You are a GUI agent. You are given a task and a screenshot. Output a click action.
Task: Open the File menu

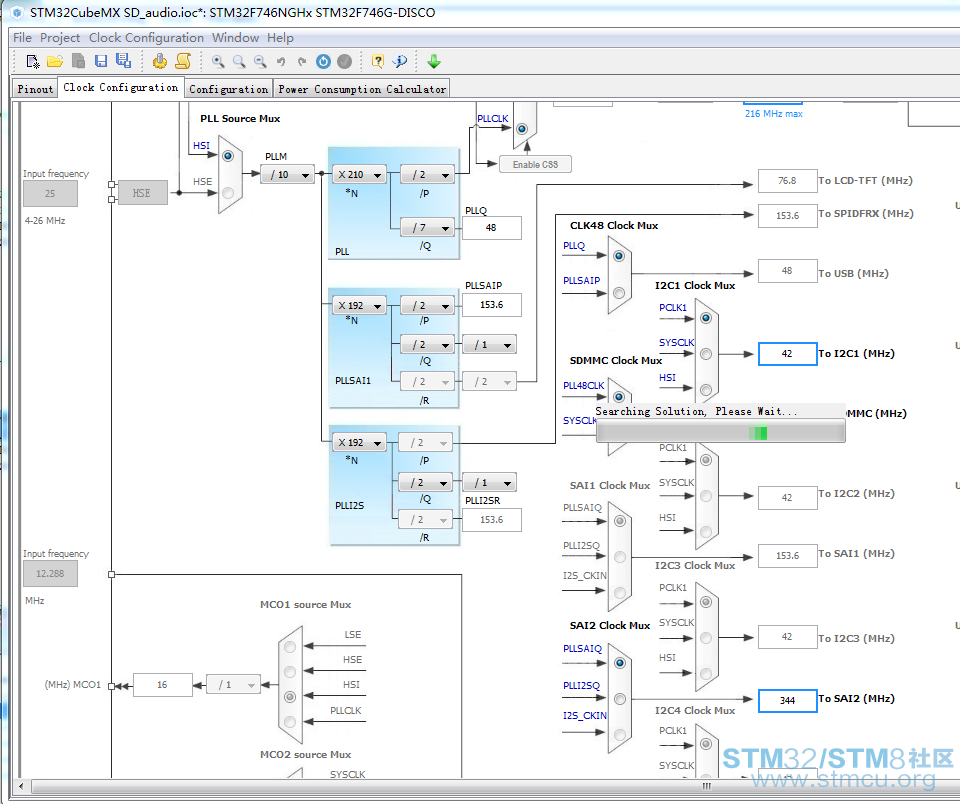(22, 37)
